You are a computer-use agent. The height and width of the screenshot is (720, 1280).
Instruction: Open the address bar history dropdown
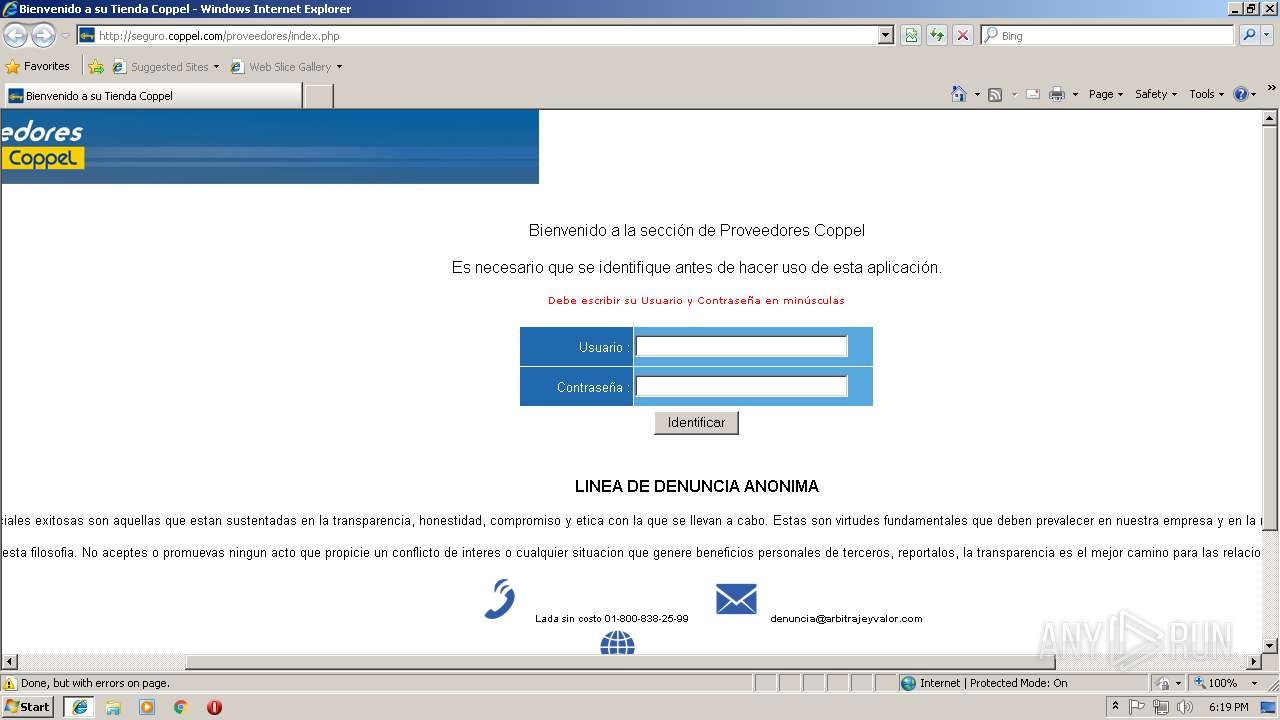click(x=886, y=35)
